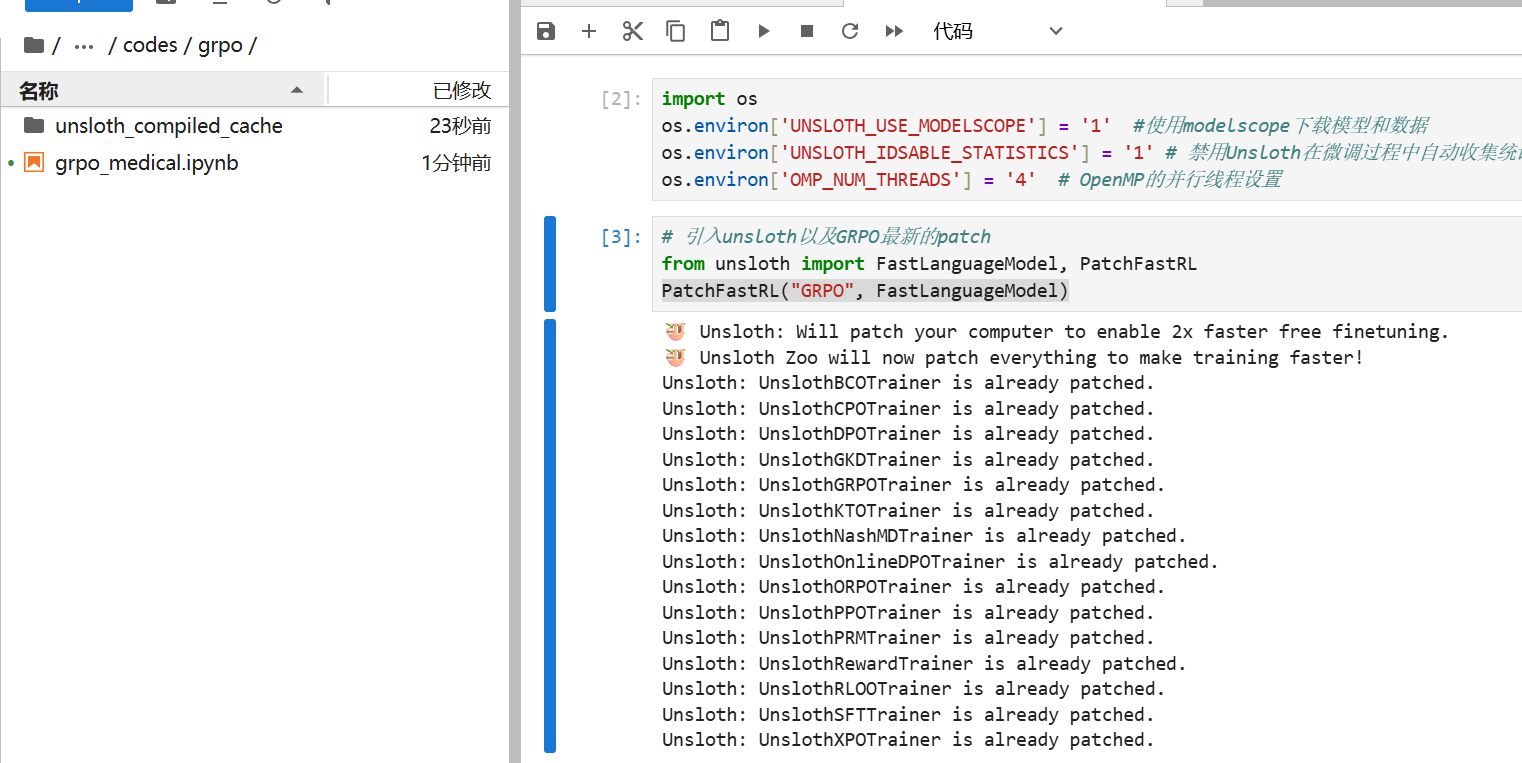Click output line UnslothDPOTrainer is already patched
Screen dimensions: 1522x763
coord(908,434)
